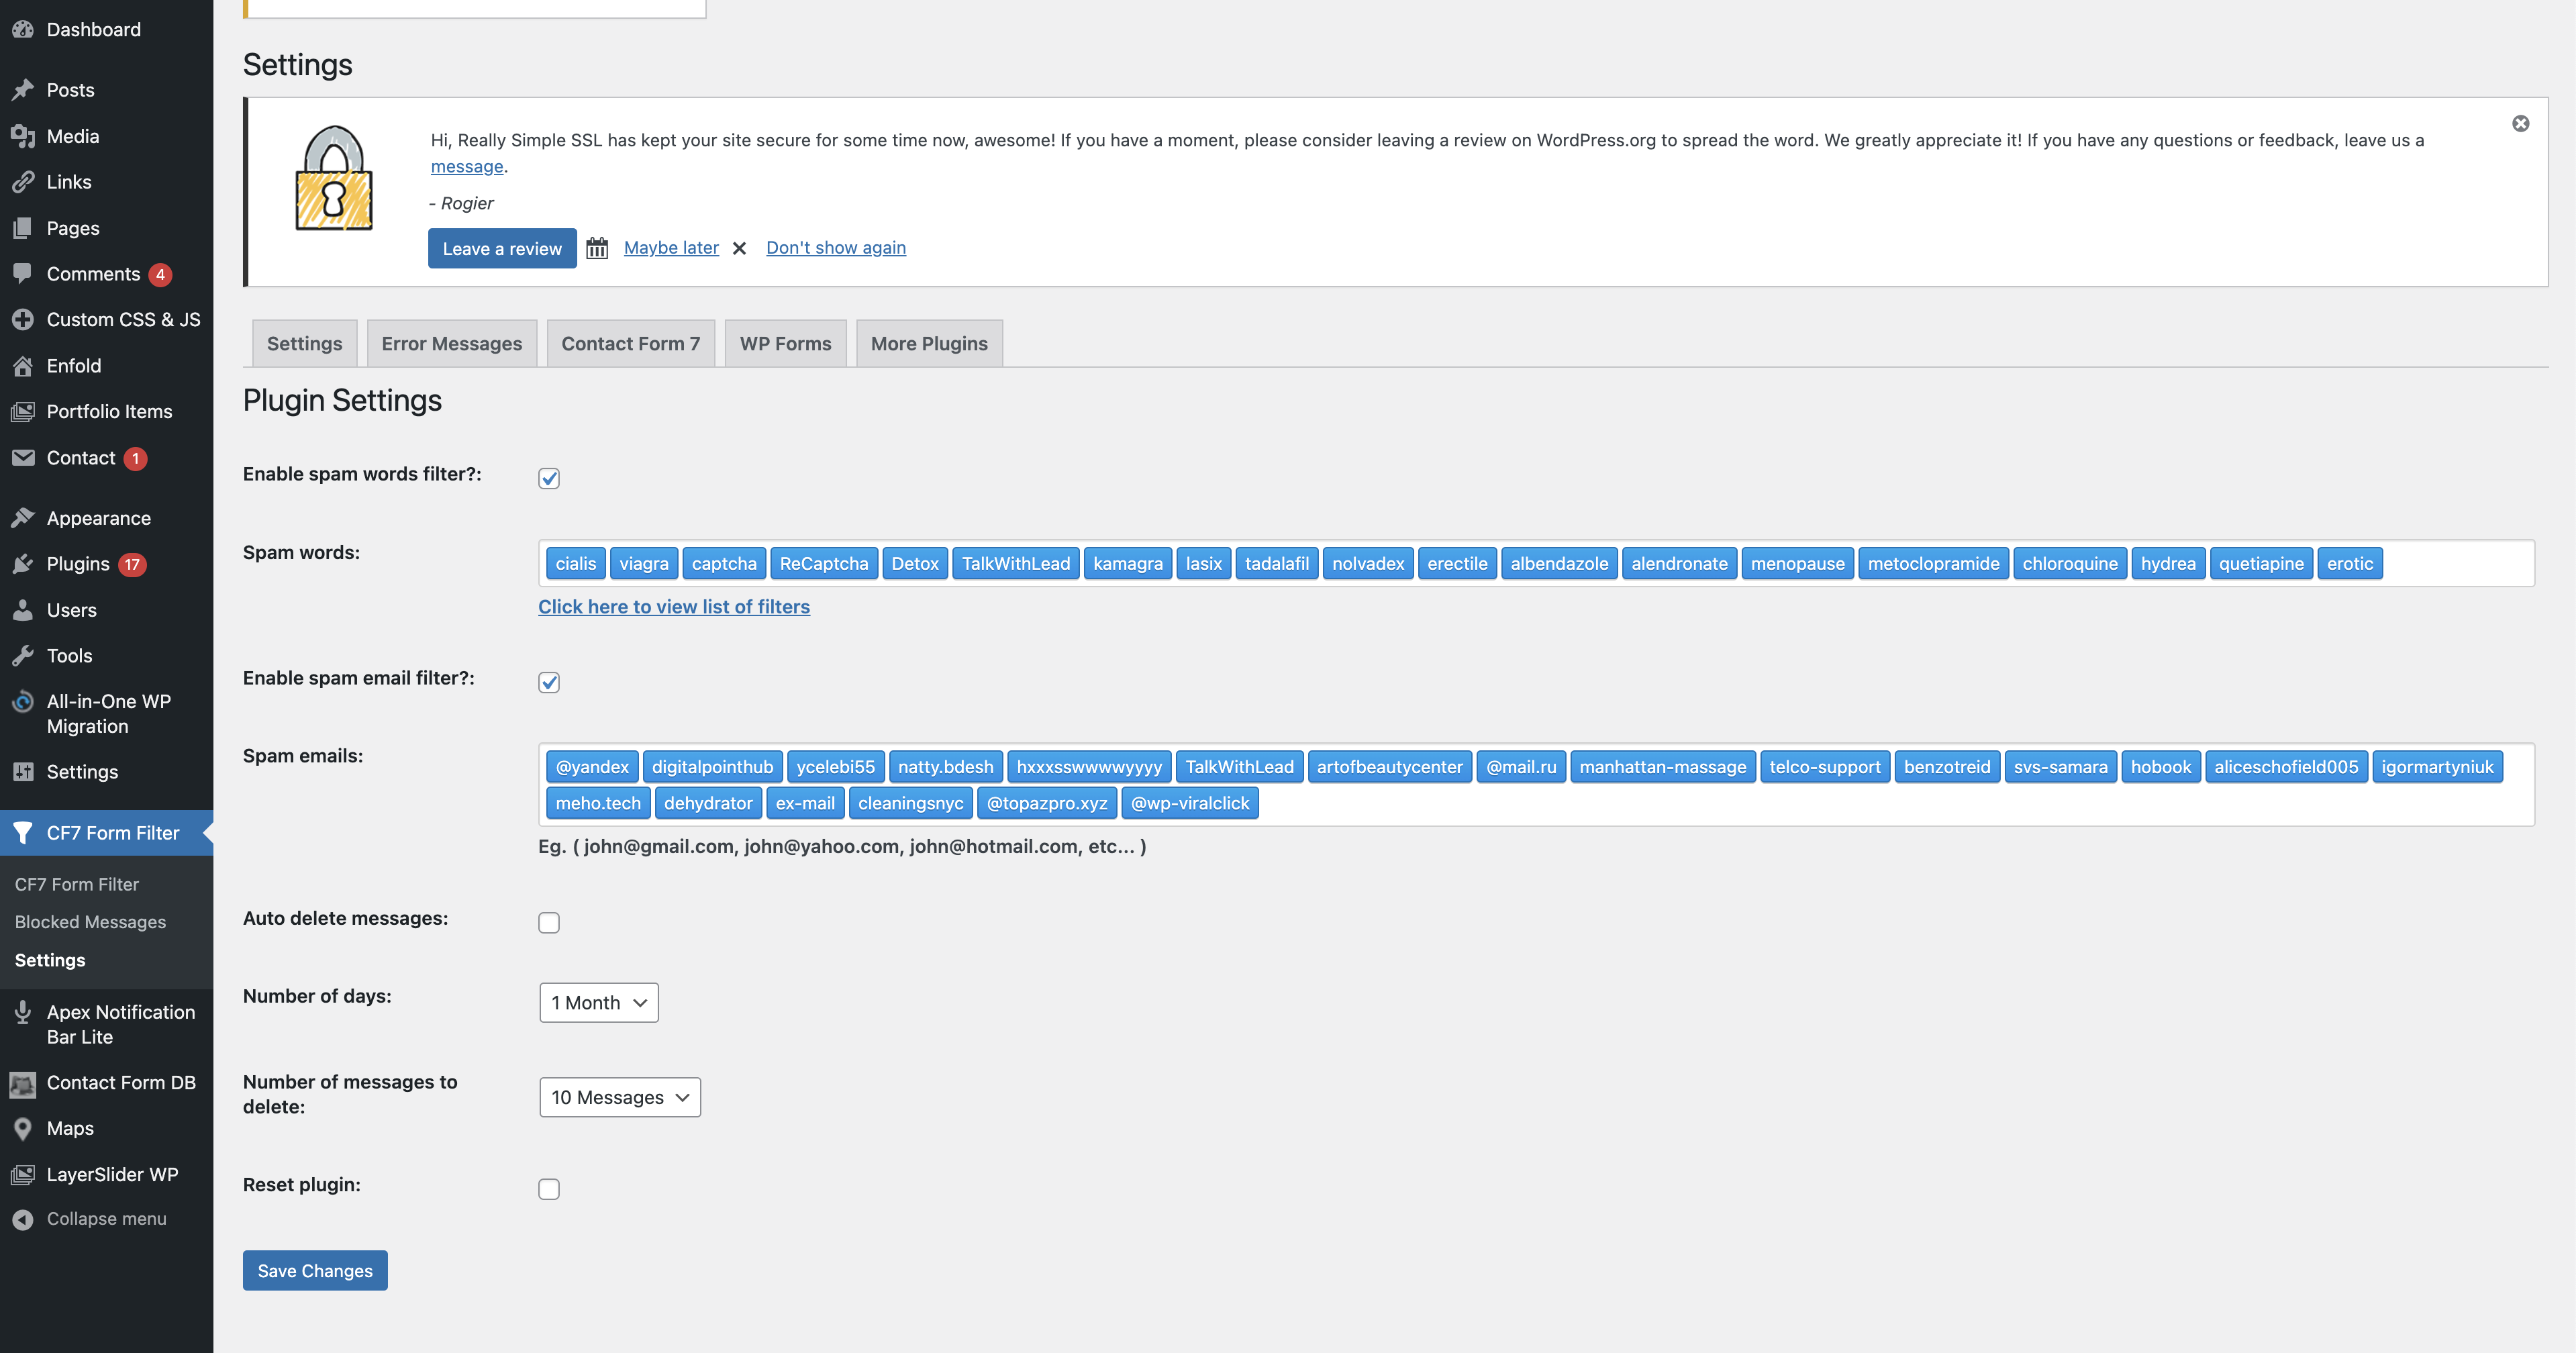Click the Plugins plug icon

[23, 564]
